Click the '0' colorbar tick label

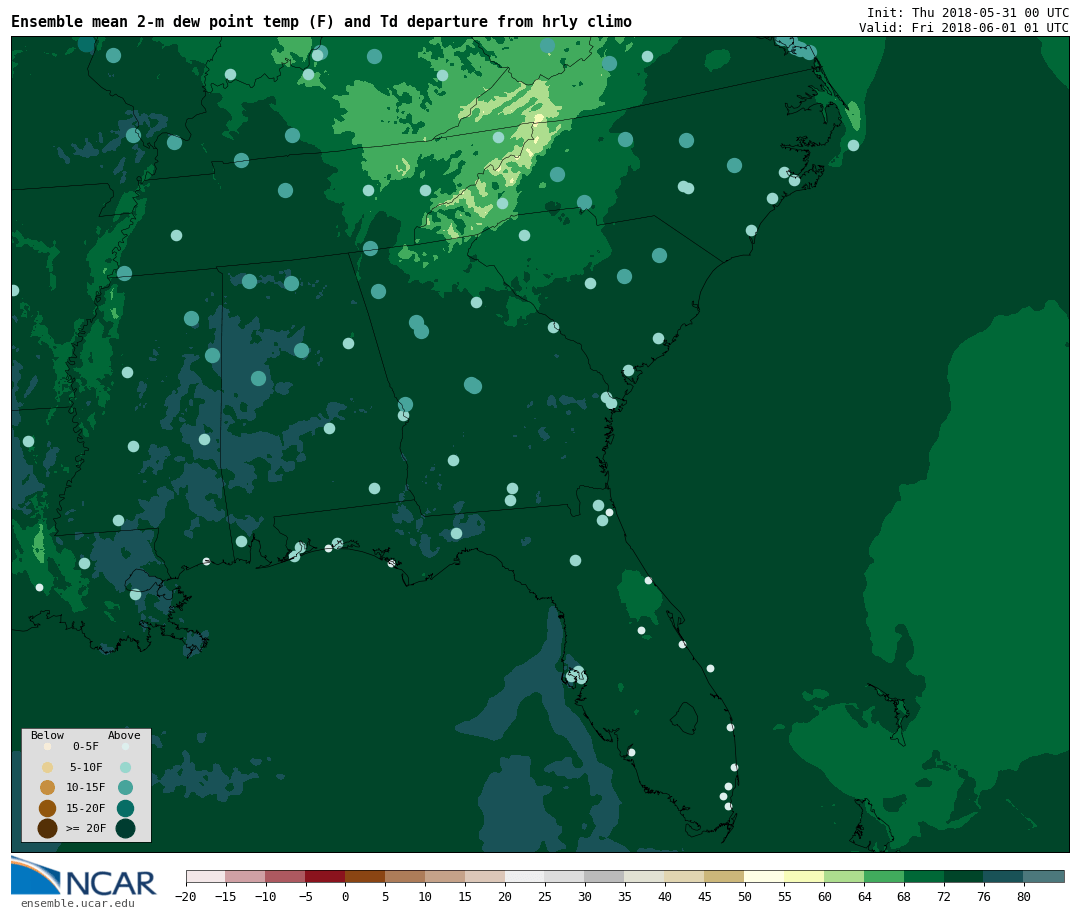coord(345,896)
